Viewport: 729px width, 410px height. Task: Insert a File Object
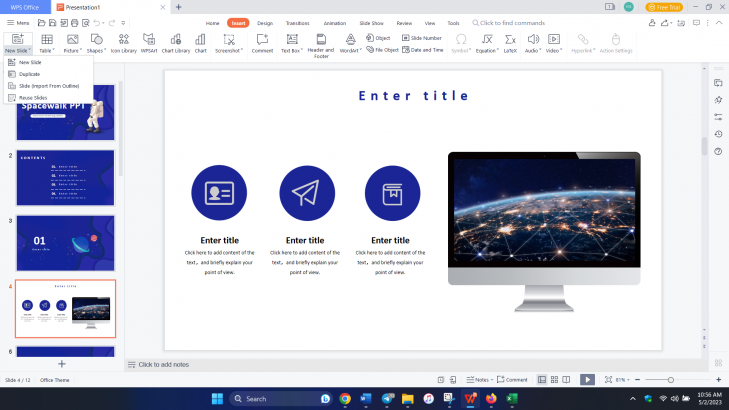pos(382,50)
